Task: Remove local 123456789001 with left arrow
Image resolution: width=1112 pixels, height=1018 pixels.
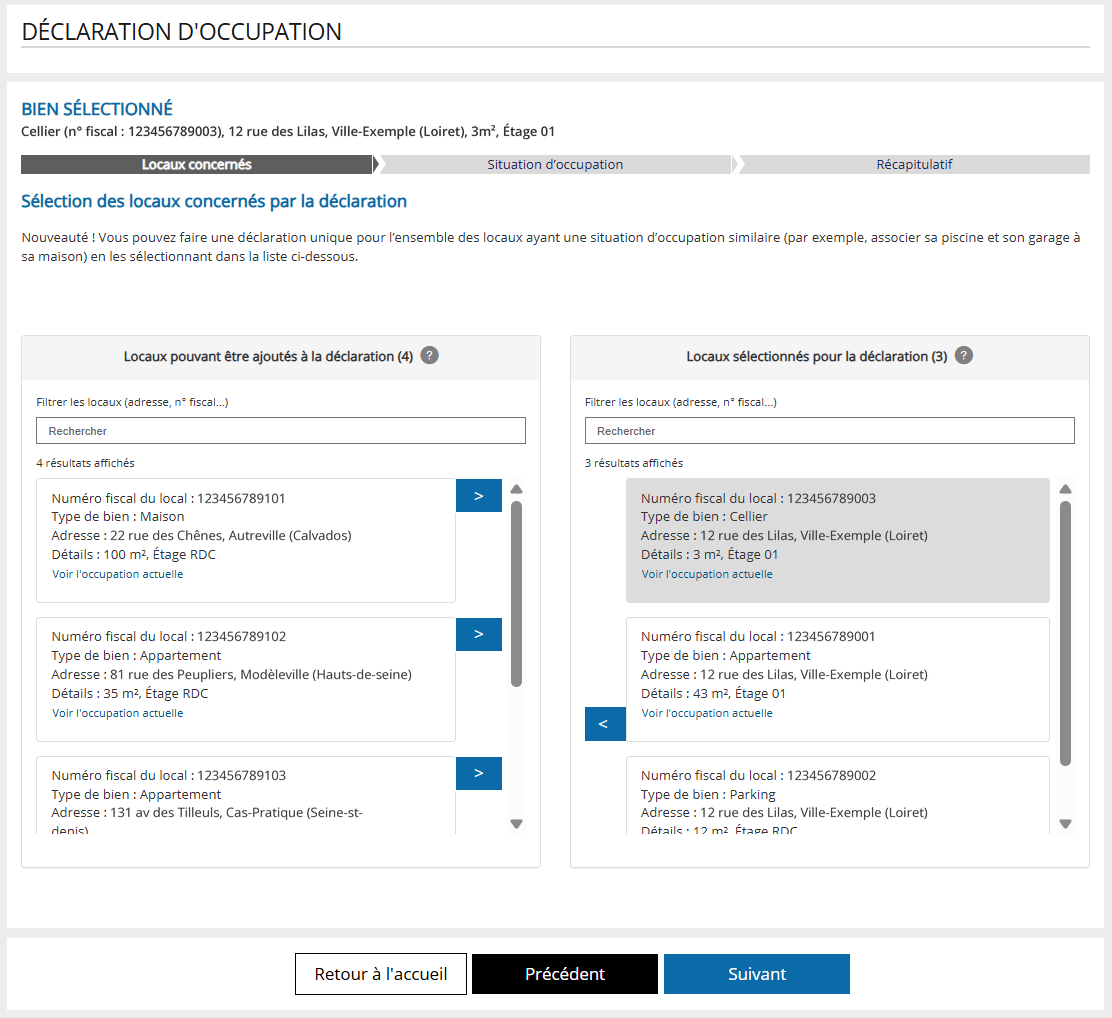Action: 605,724
